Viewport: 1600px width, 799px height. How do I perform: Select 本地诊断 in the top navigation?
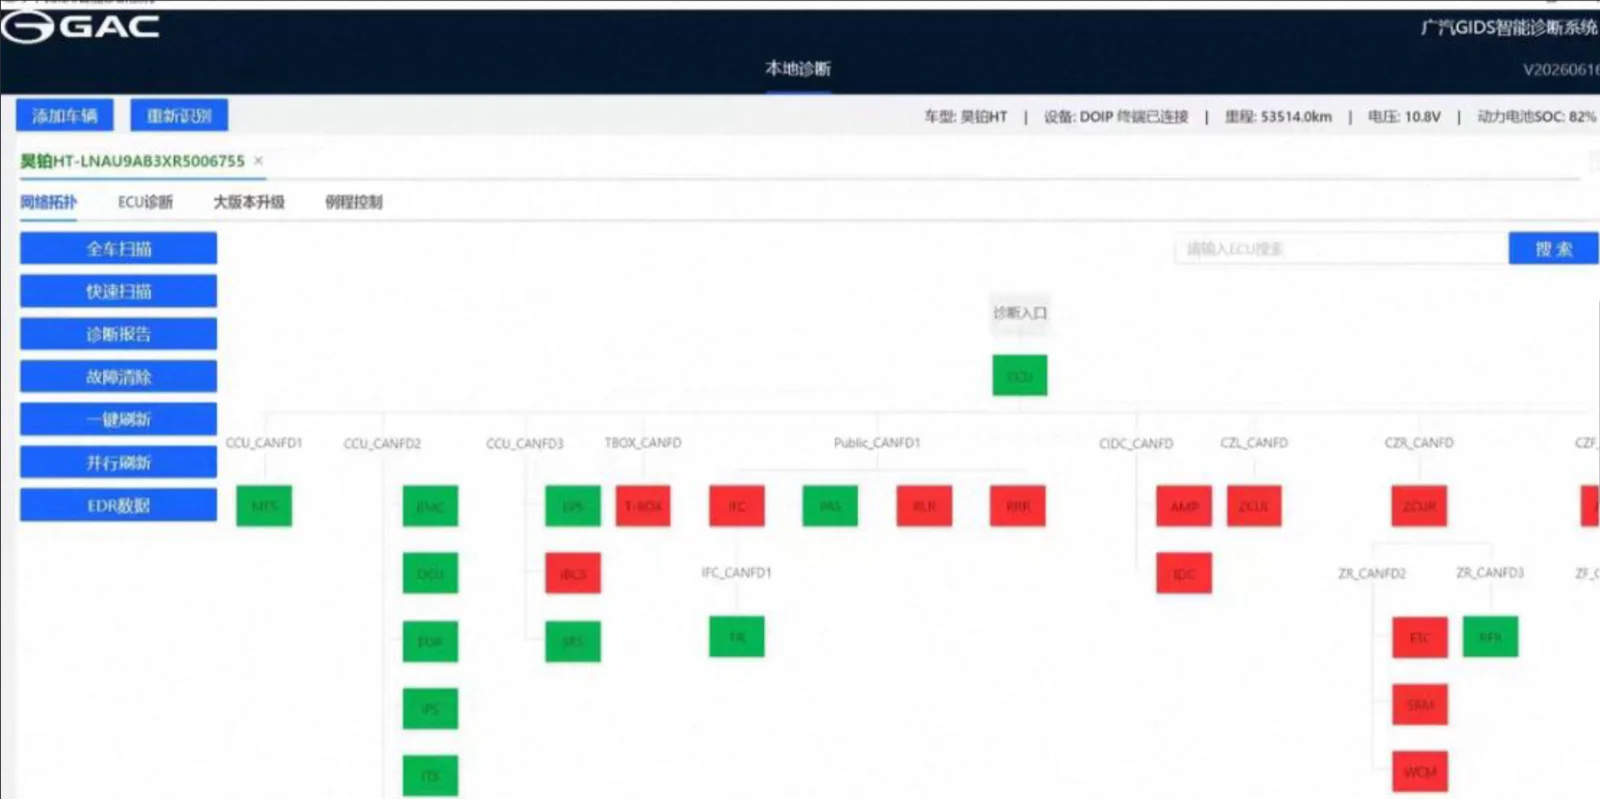[798, 68]
